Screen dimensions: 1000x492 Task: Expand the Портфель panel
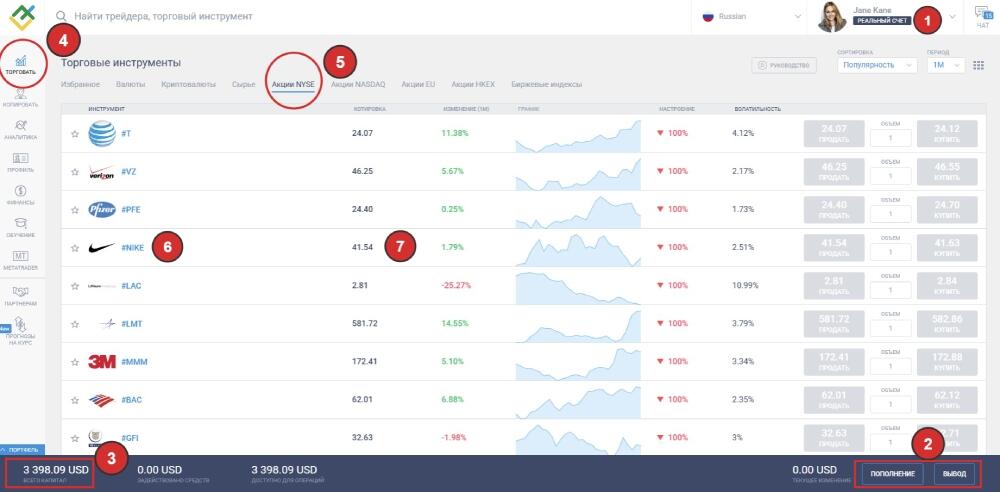point(22,450)
